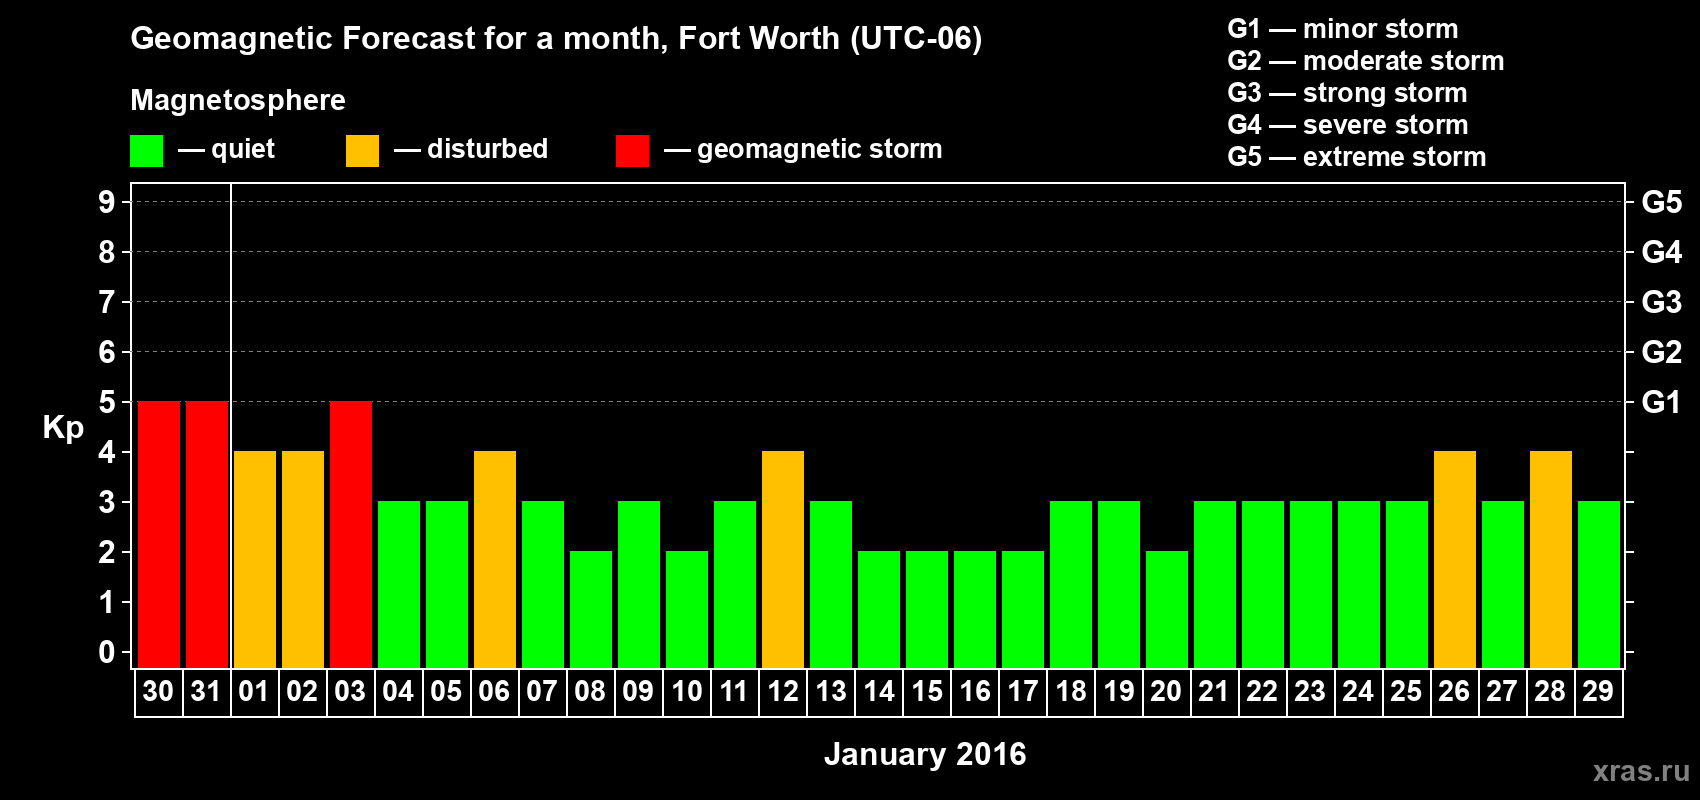Click the orange bar for day 26
Viewport: 1700px width, 800px height.
1455,560
